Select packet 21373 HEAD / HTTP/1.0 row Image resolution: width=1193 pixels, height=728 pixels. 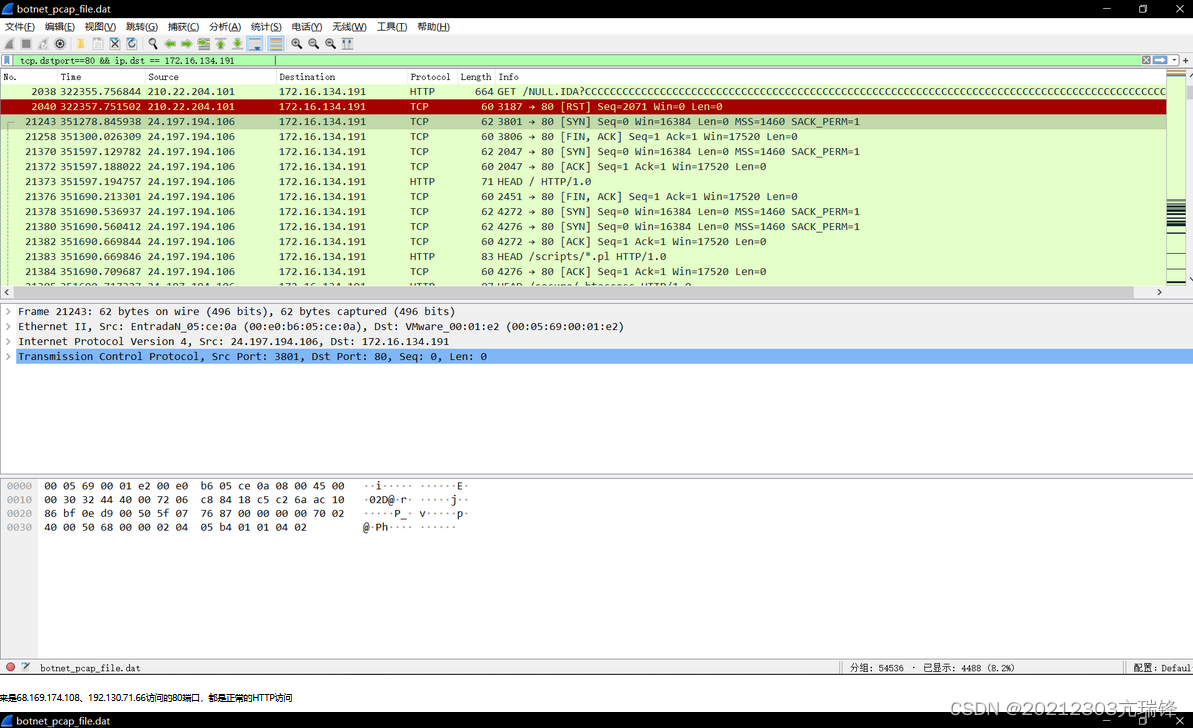coord(583,182)
